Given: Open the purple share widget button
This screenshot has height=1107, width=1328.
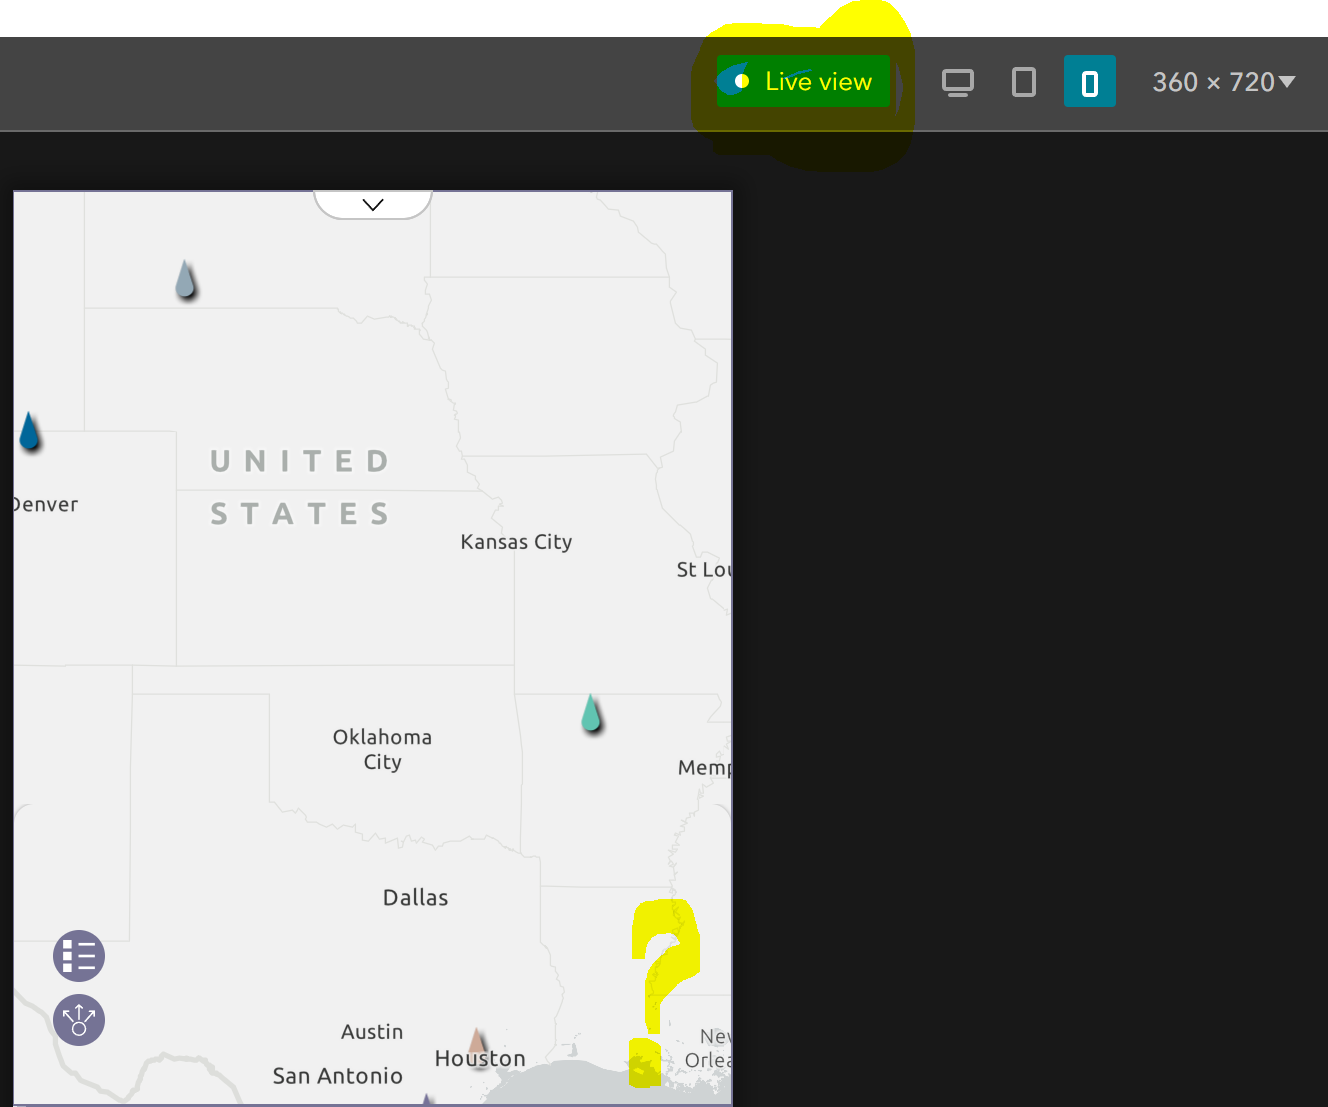Looking at the screenshot, I should (x=79, y=1020).
